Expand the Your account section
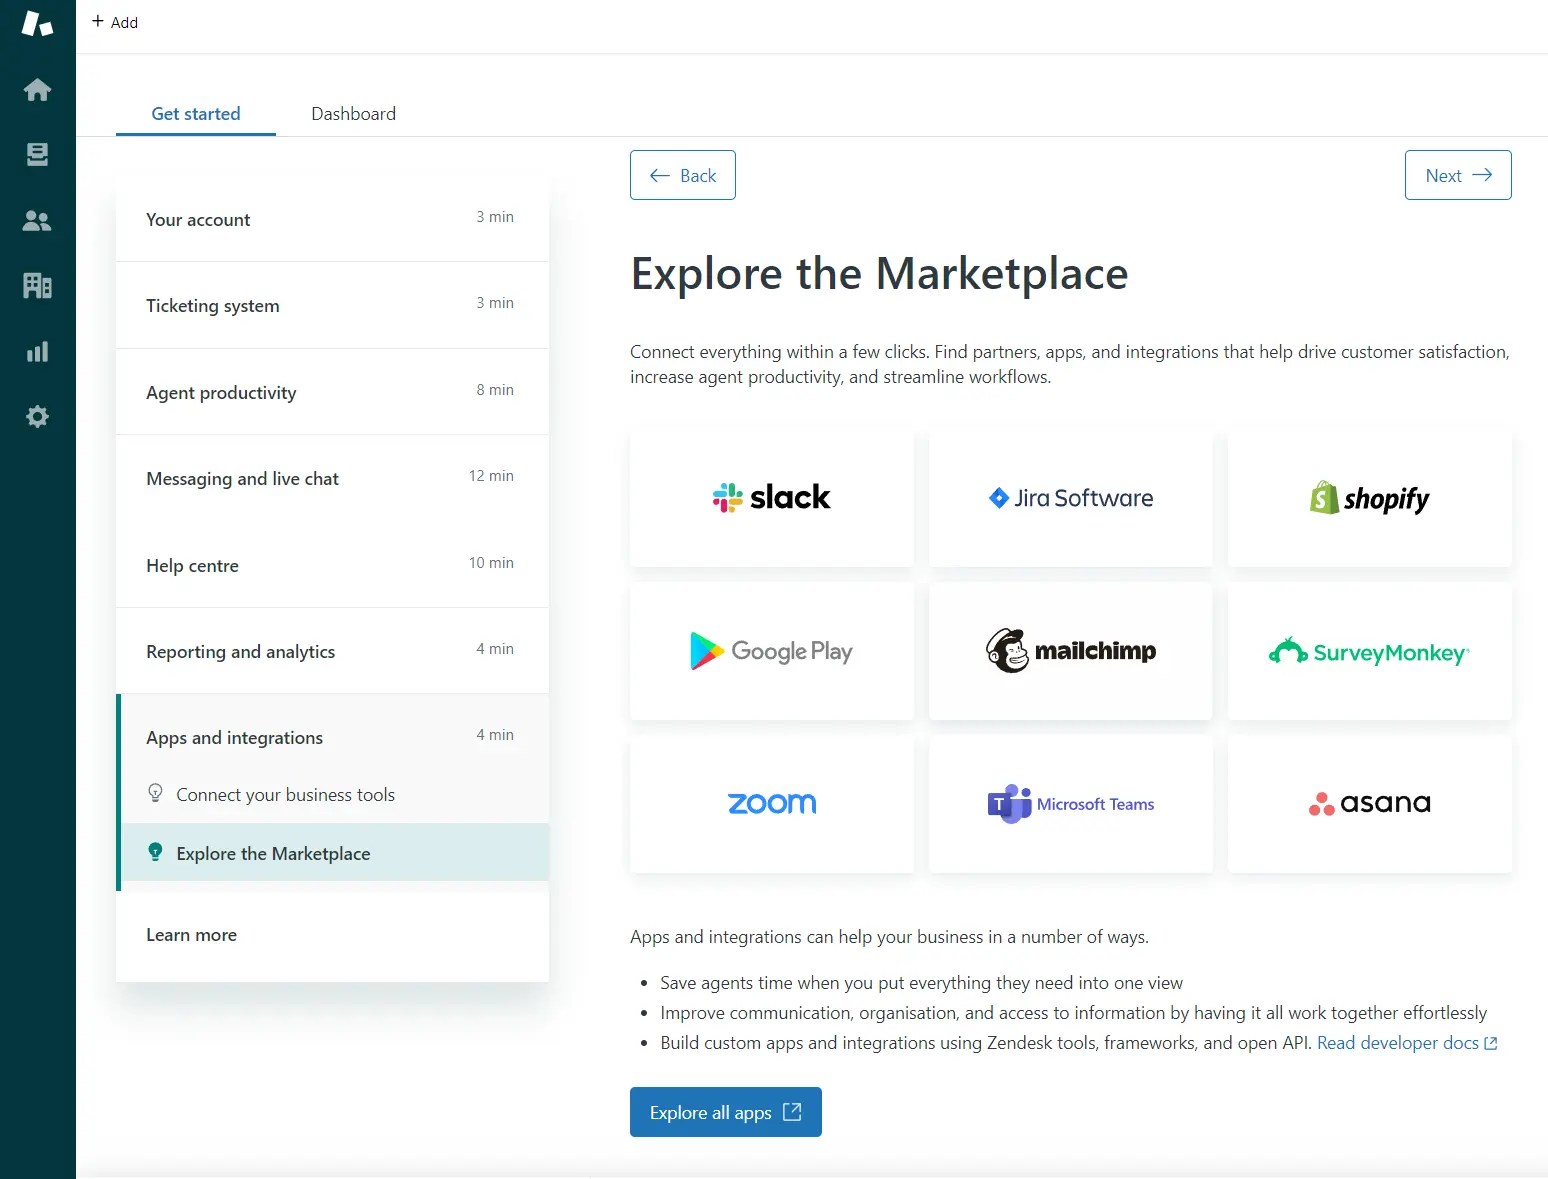The height and width of the screenshot is (1179, 1548). tap(330, 219)
